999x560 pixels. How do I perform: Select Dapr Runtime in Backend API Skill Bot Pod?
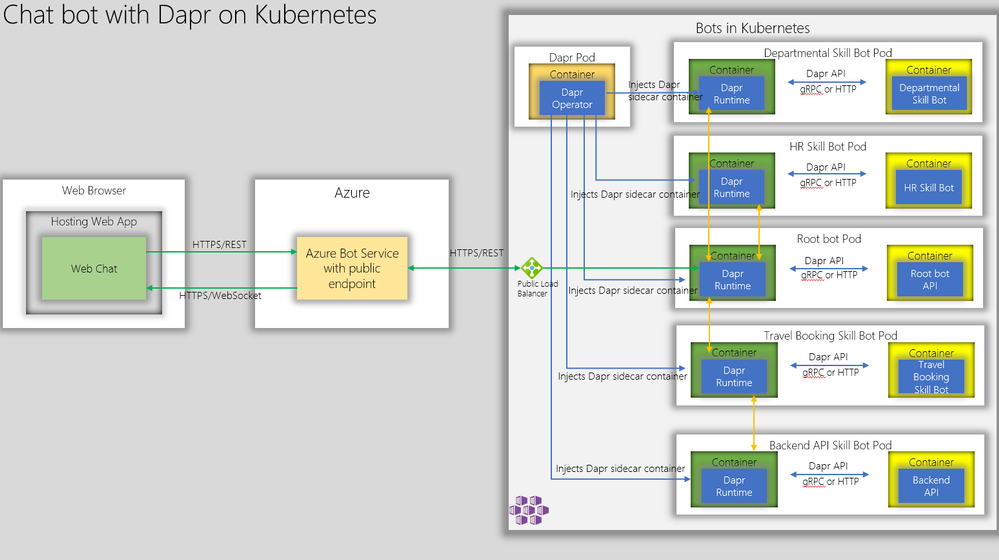tap(733, 486)
